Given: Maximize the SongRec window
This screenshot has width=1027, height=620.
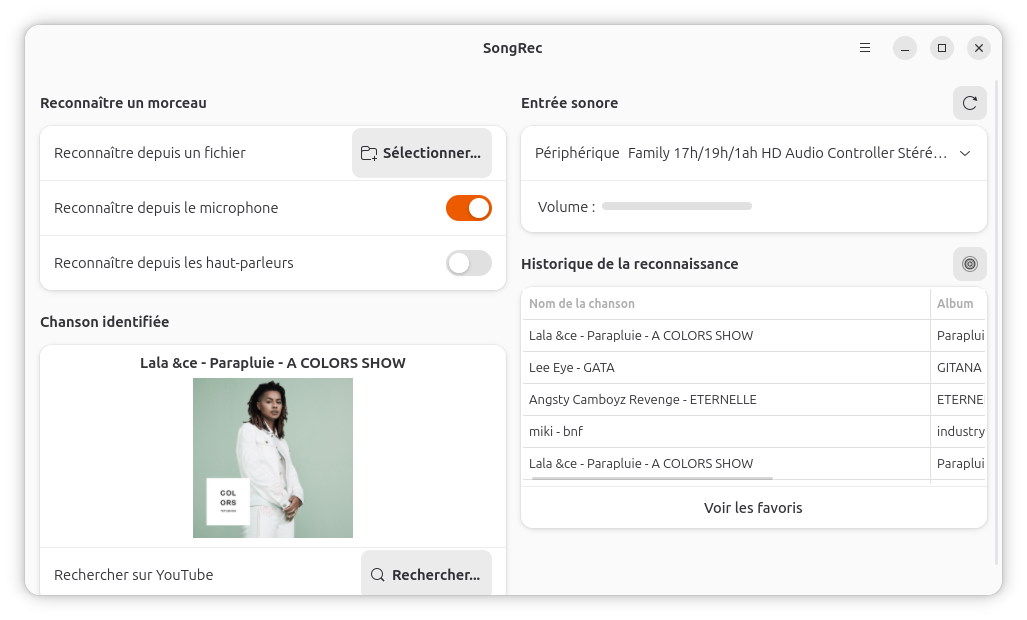Looking at the screenshot, I should tap(941, 48).
